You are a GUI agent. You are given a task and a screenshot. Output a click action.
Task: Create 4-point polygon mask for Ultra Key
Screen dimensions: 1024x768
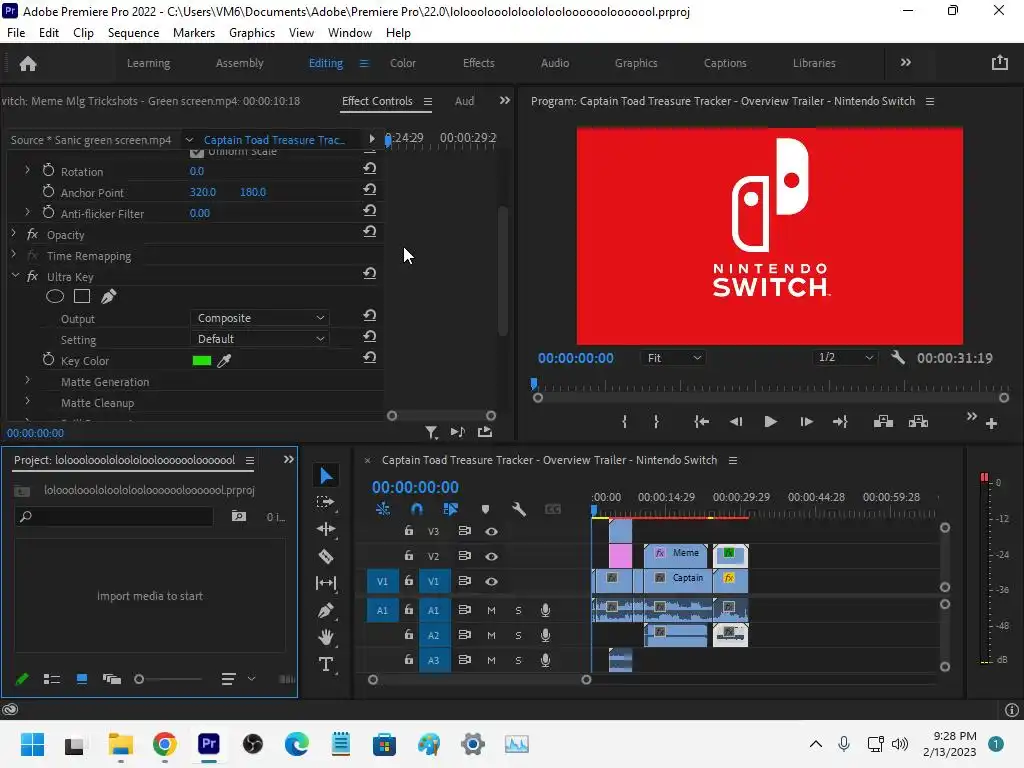82,297
